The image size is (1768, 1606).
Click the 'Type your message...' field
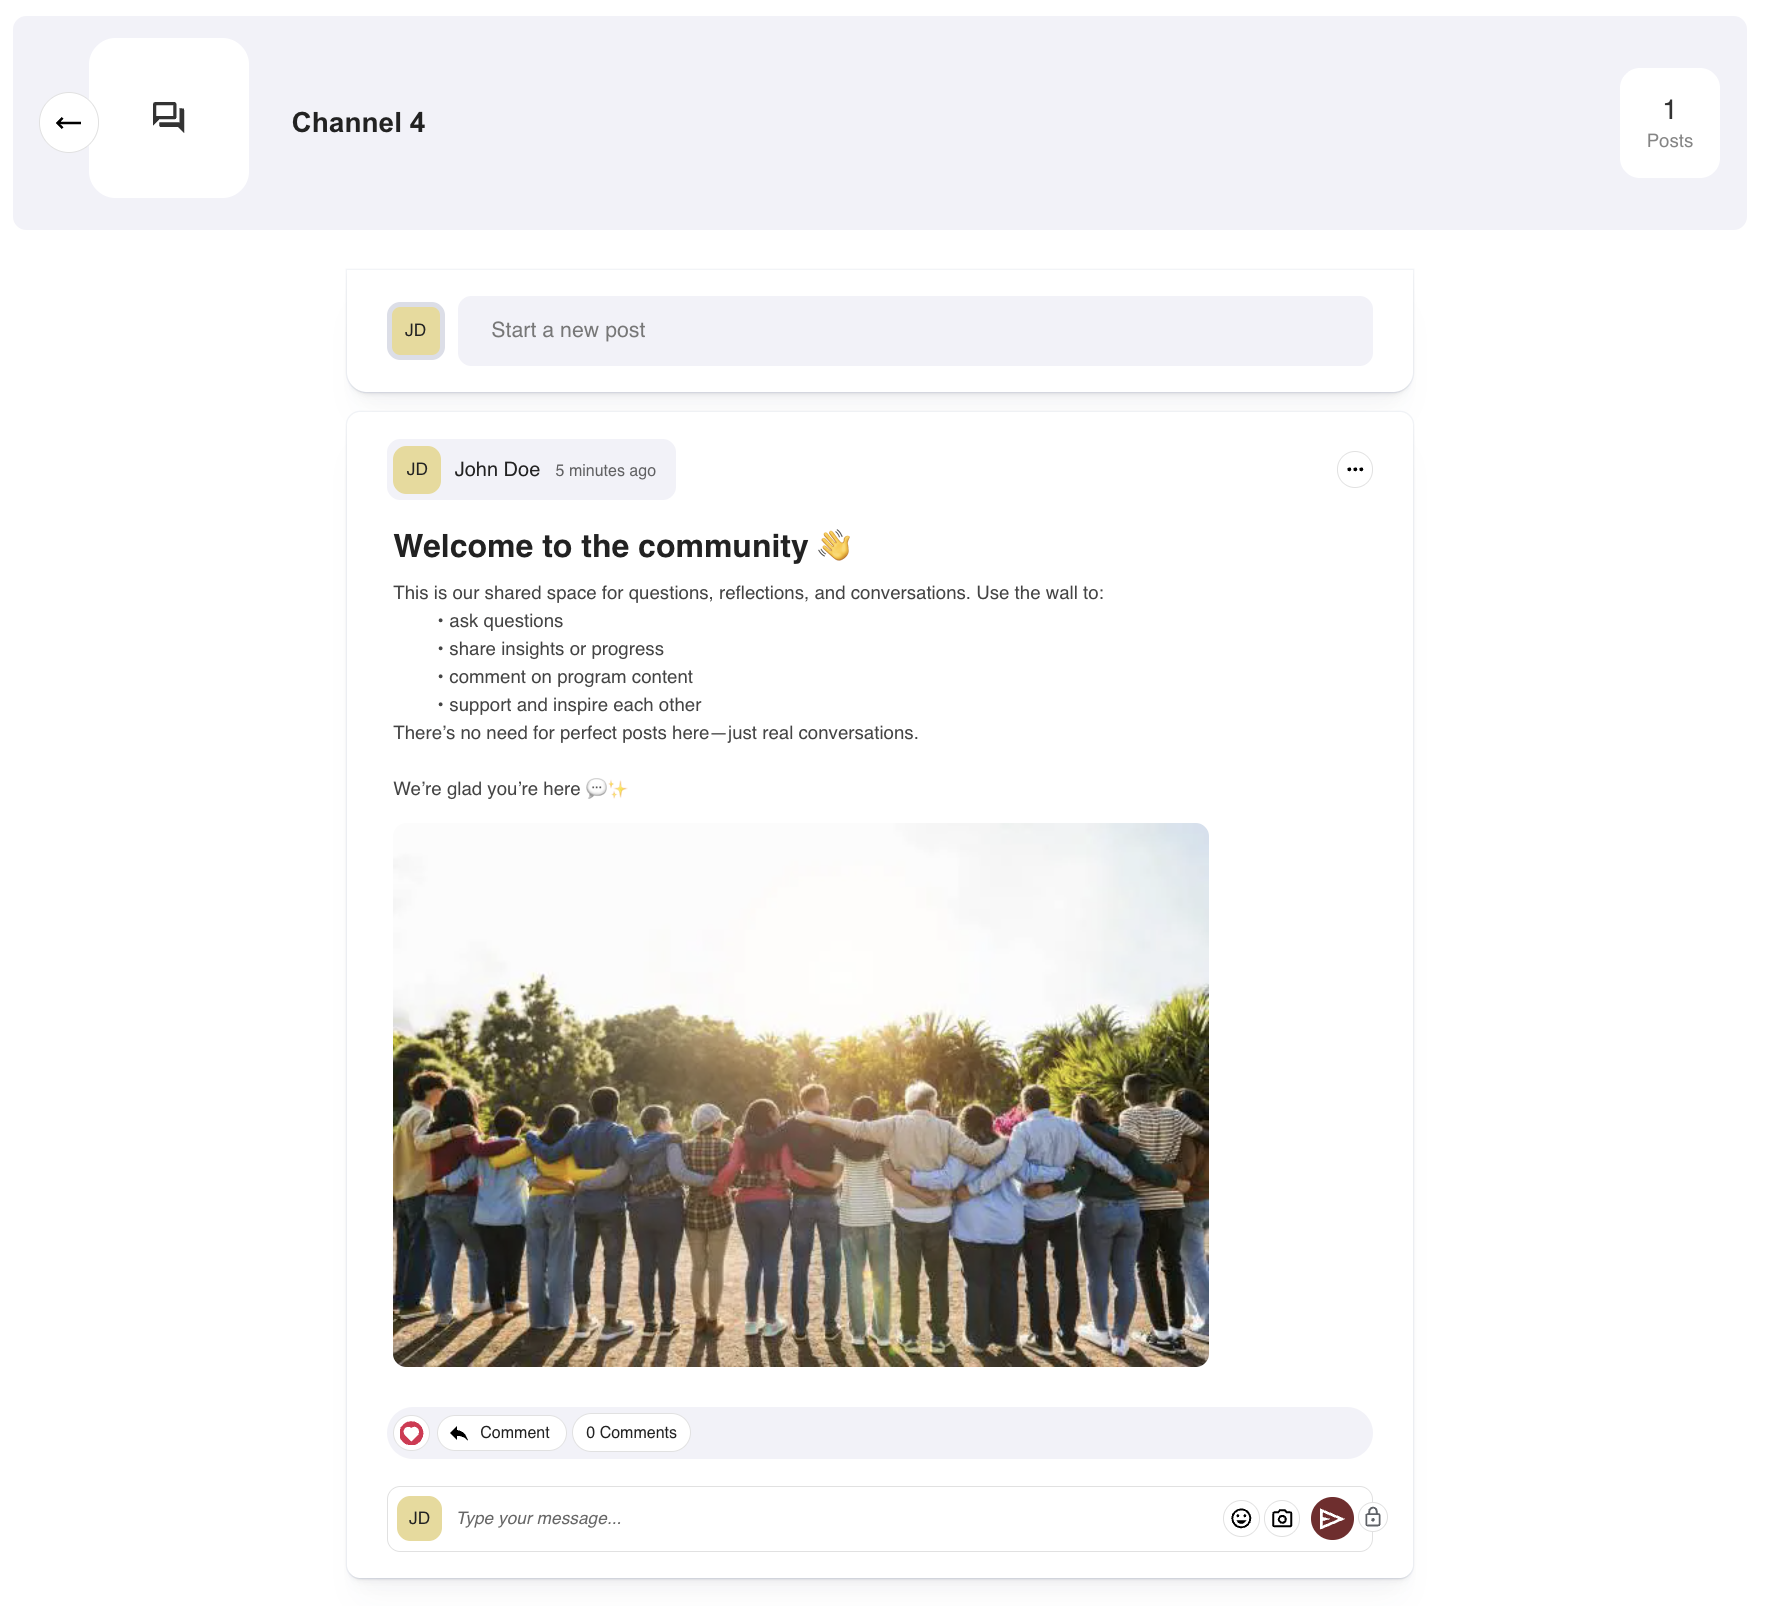click(830, 1518)
